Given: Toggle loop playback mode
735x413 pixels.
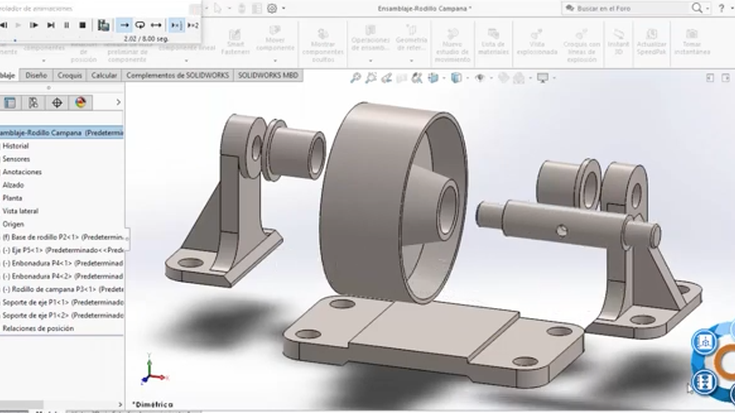Looking at the screenshot, I should tap(140, 25).
